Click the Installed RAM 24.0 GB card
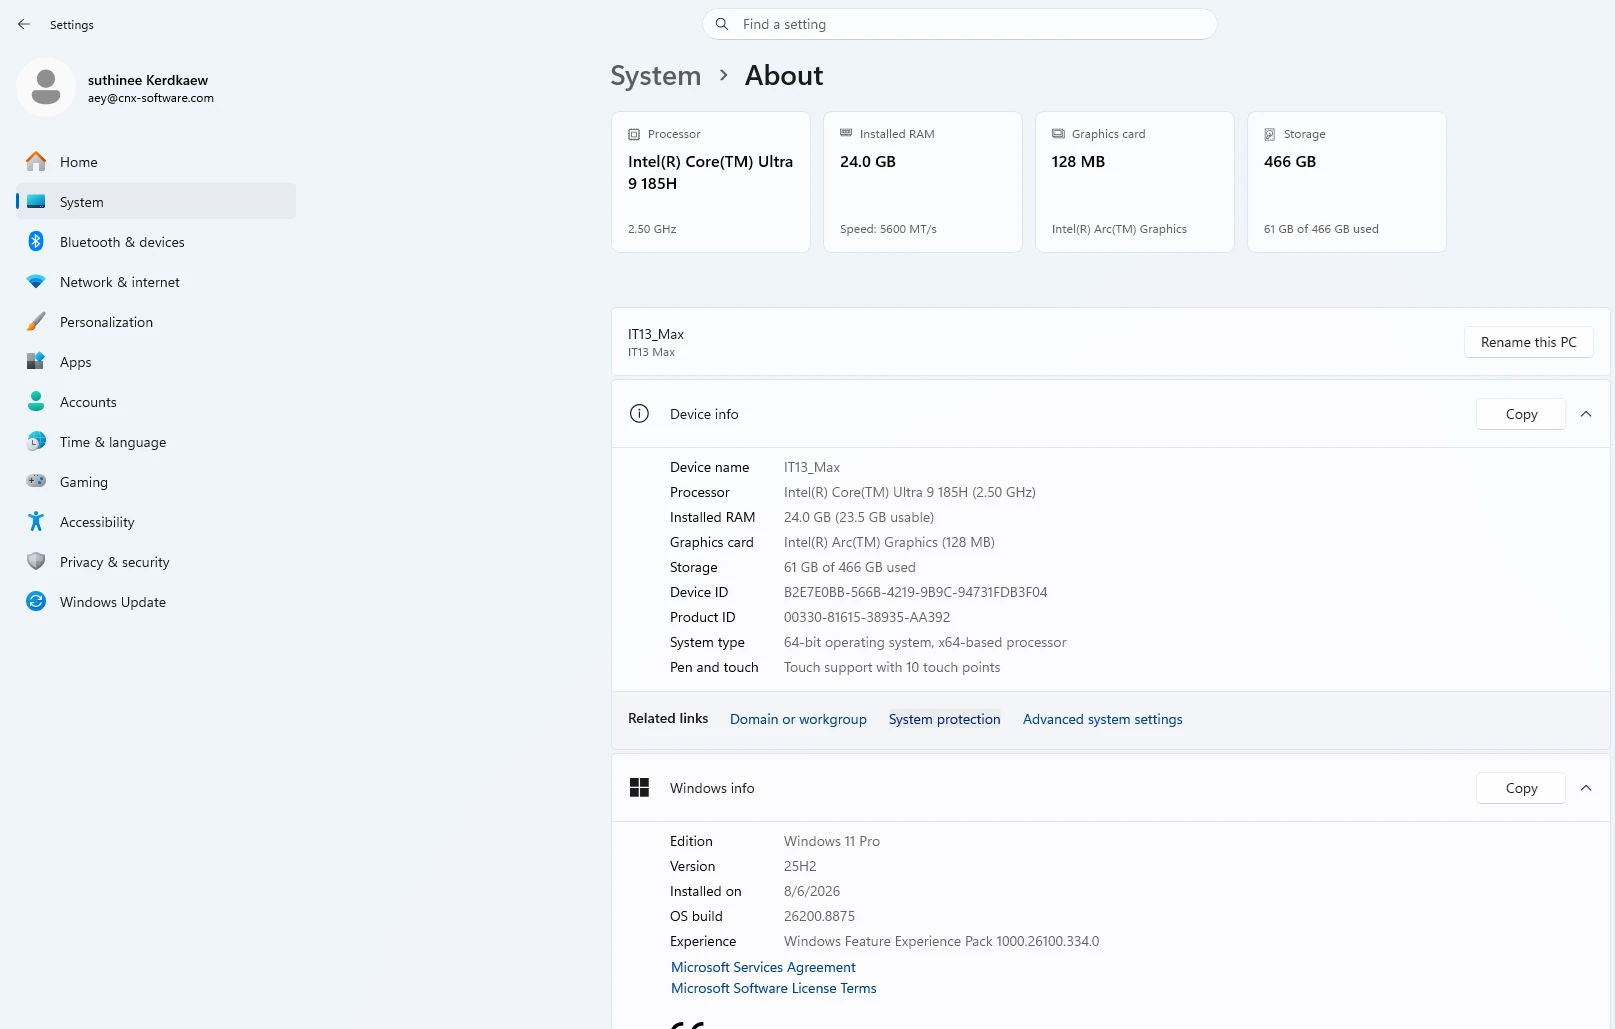The width and height of the screenshot is (1615, 1029). coord(923,182)
